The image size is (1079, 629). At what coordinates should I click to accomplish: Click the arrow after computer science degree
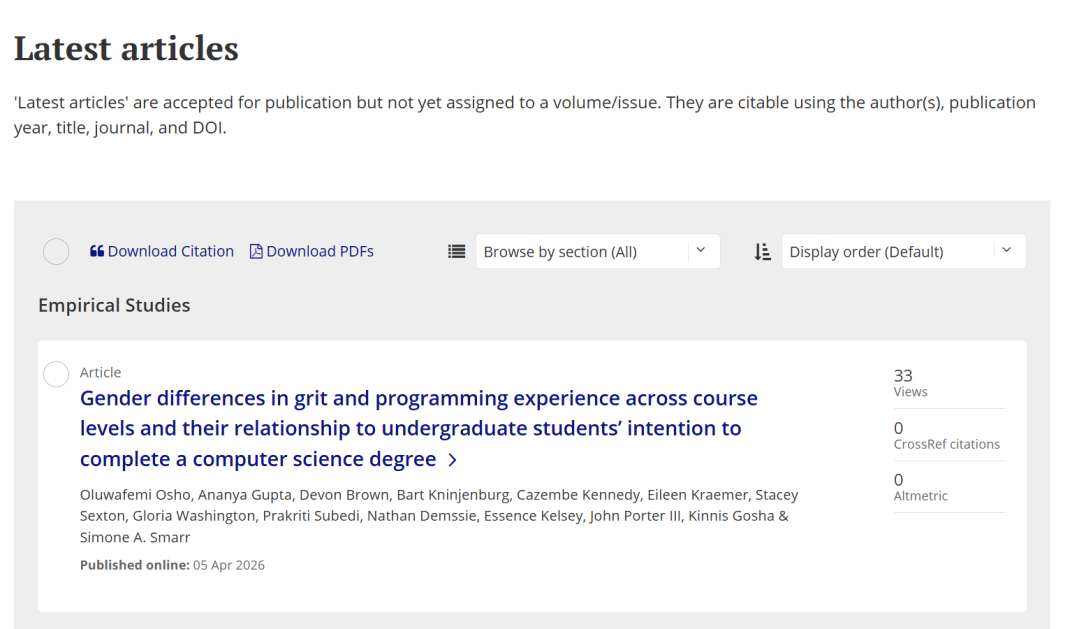coord(452,460)
